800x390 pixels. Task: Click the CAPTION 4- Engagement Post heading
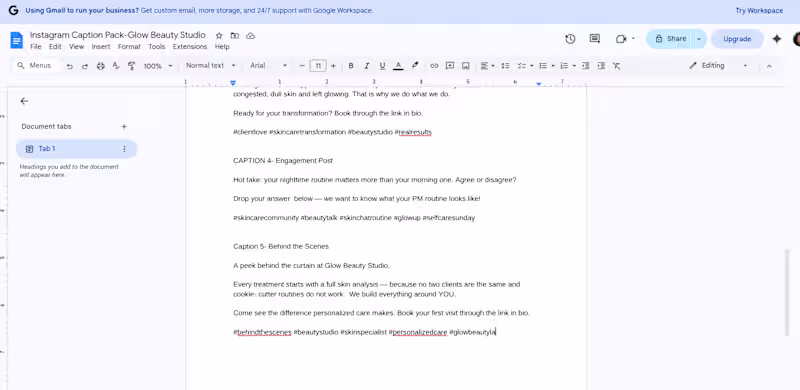283,161
